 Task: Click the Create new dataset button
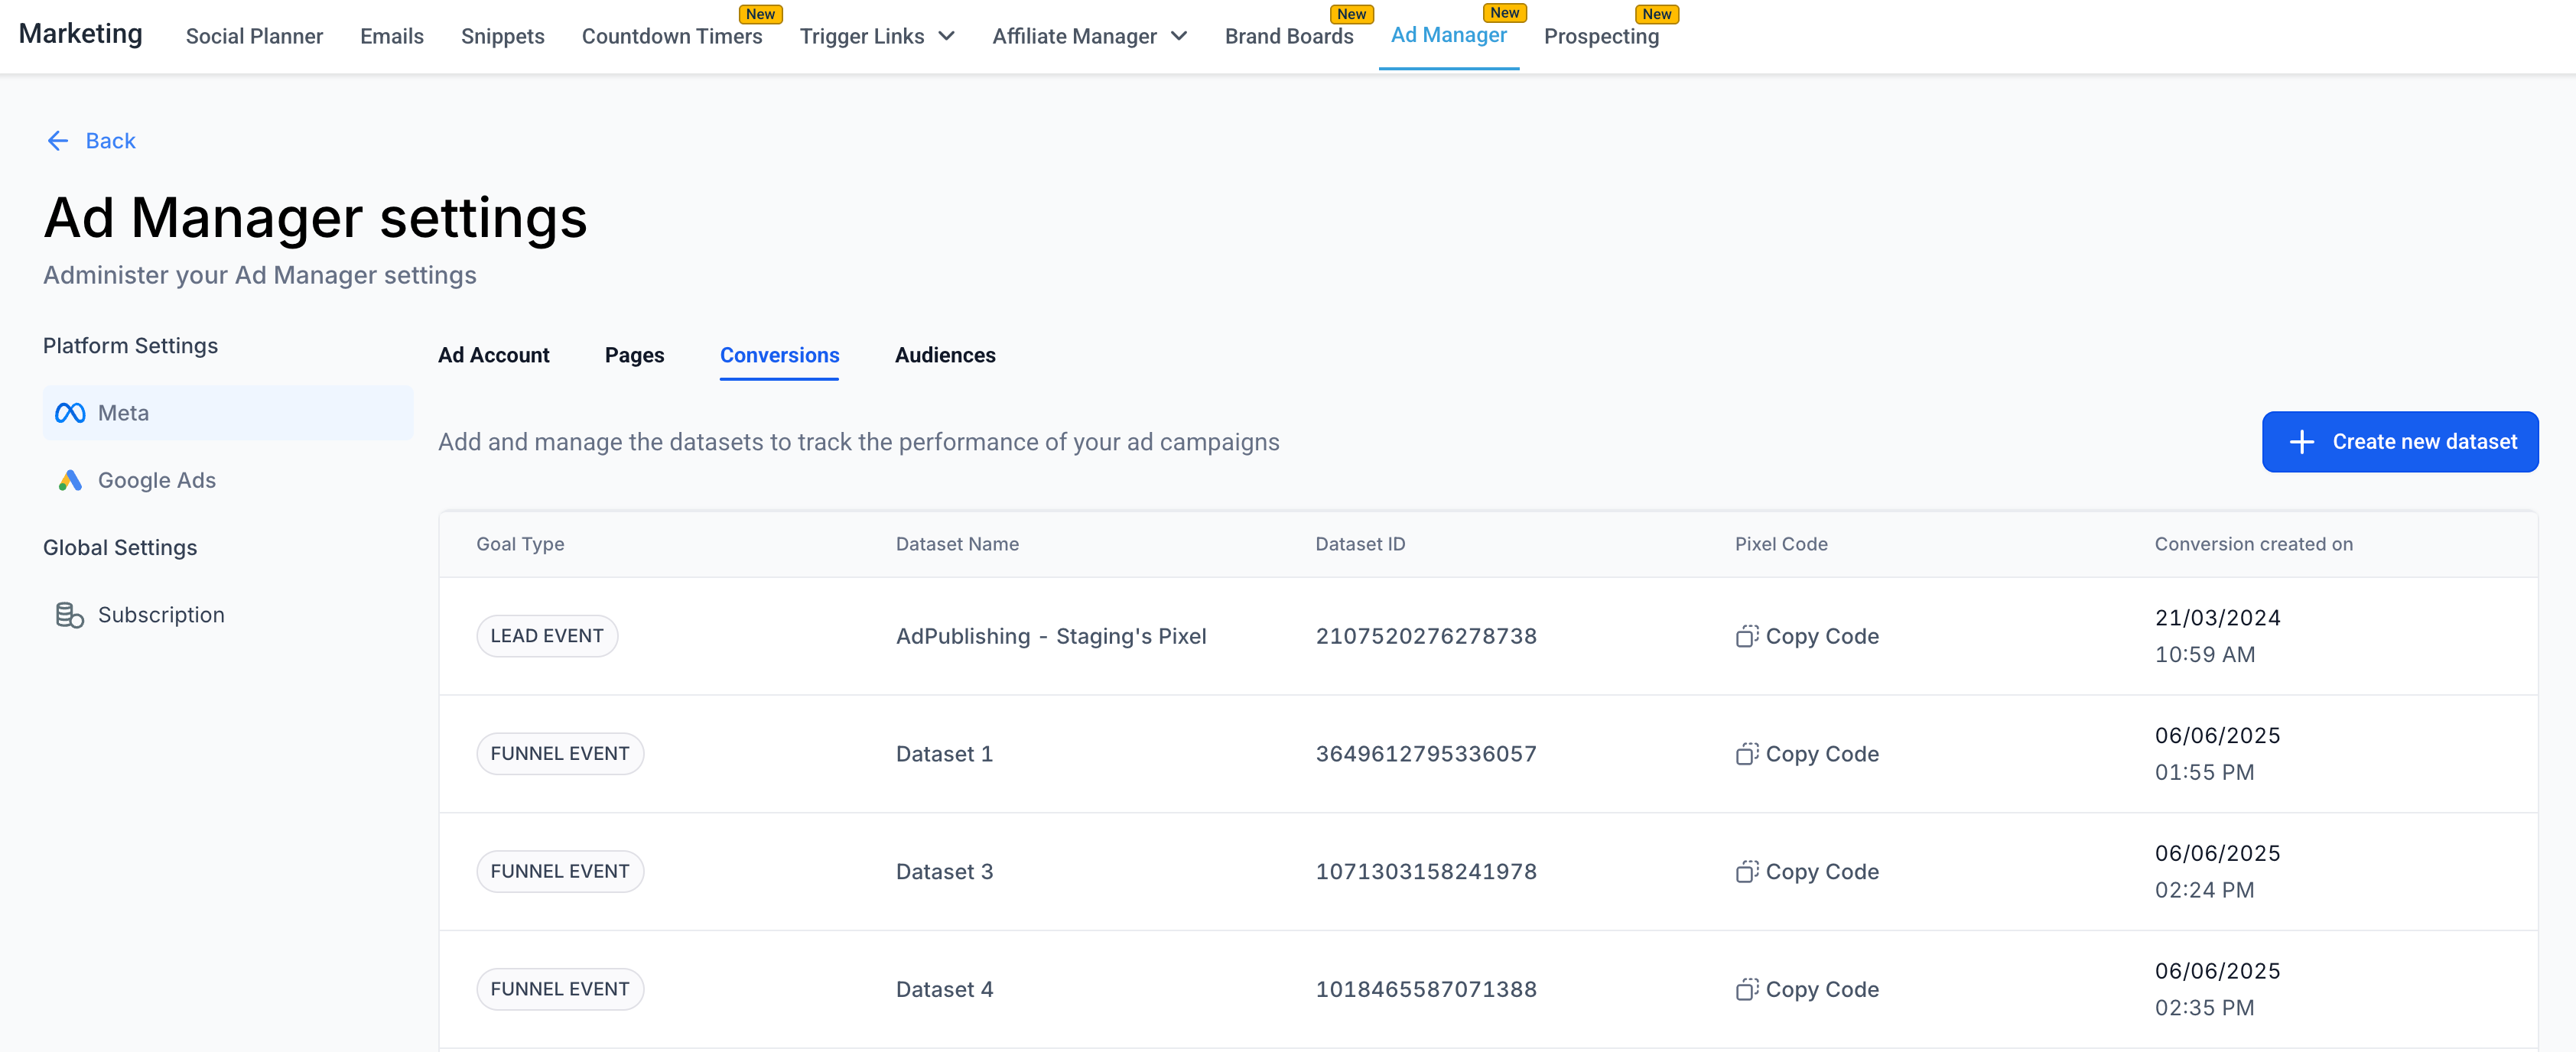tap(2400, 442)
